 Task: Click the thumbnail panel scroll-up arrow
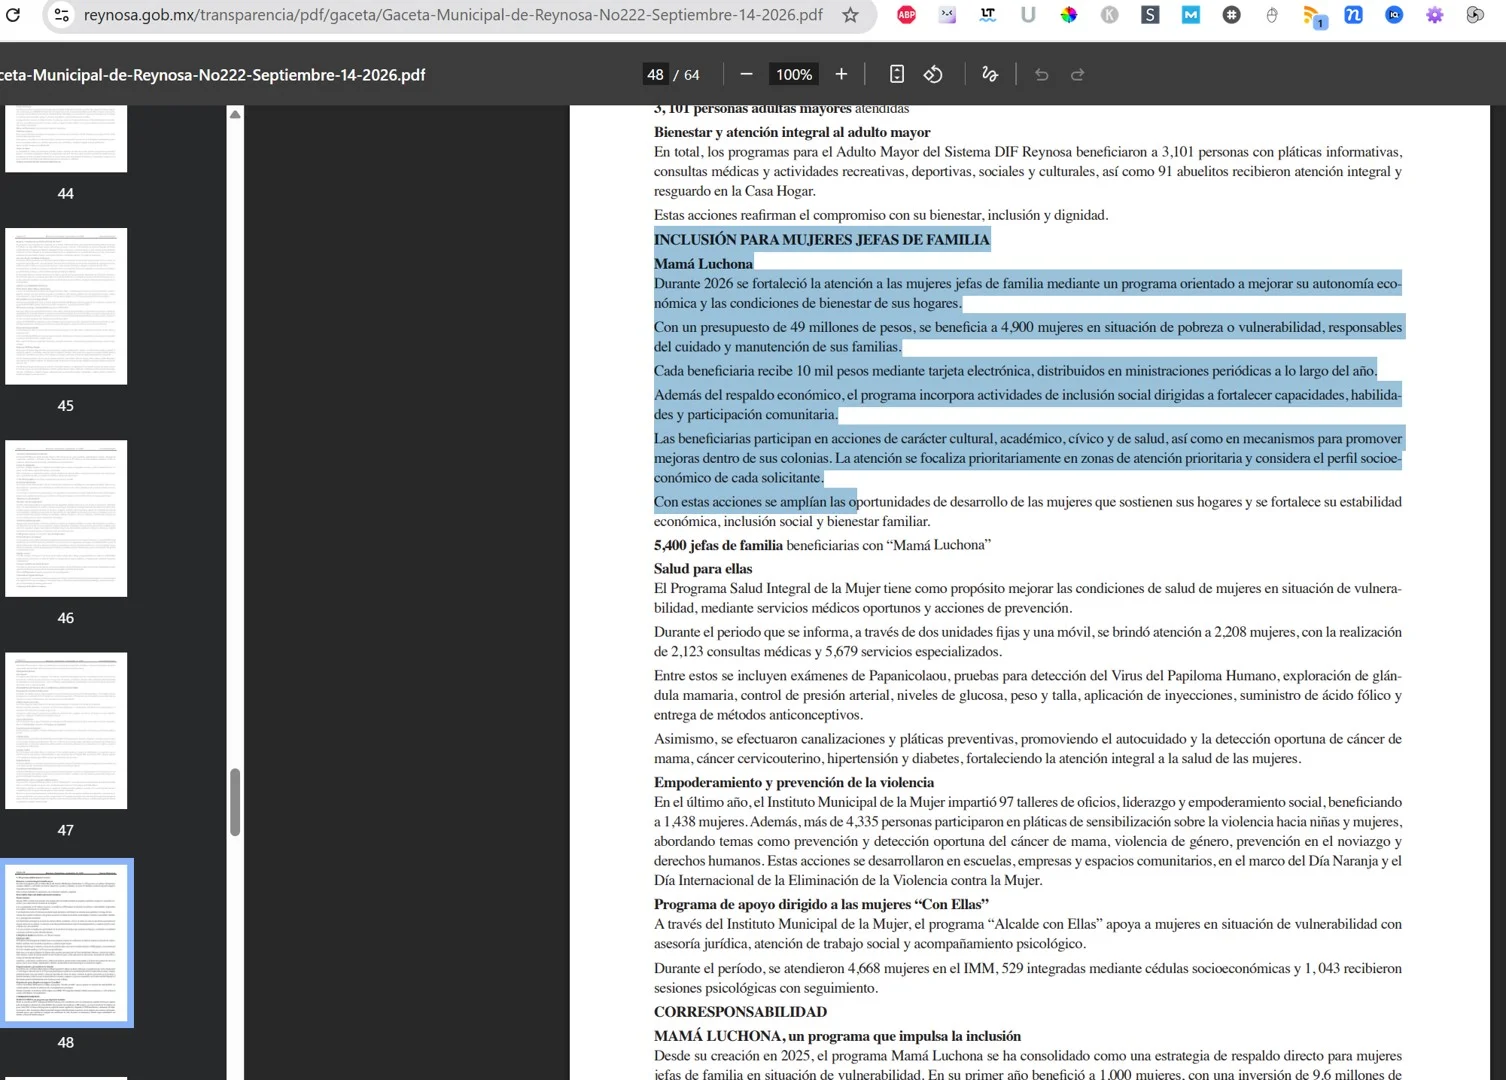pyautogui.click(x=235, y=114)
